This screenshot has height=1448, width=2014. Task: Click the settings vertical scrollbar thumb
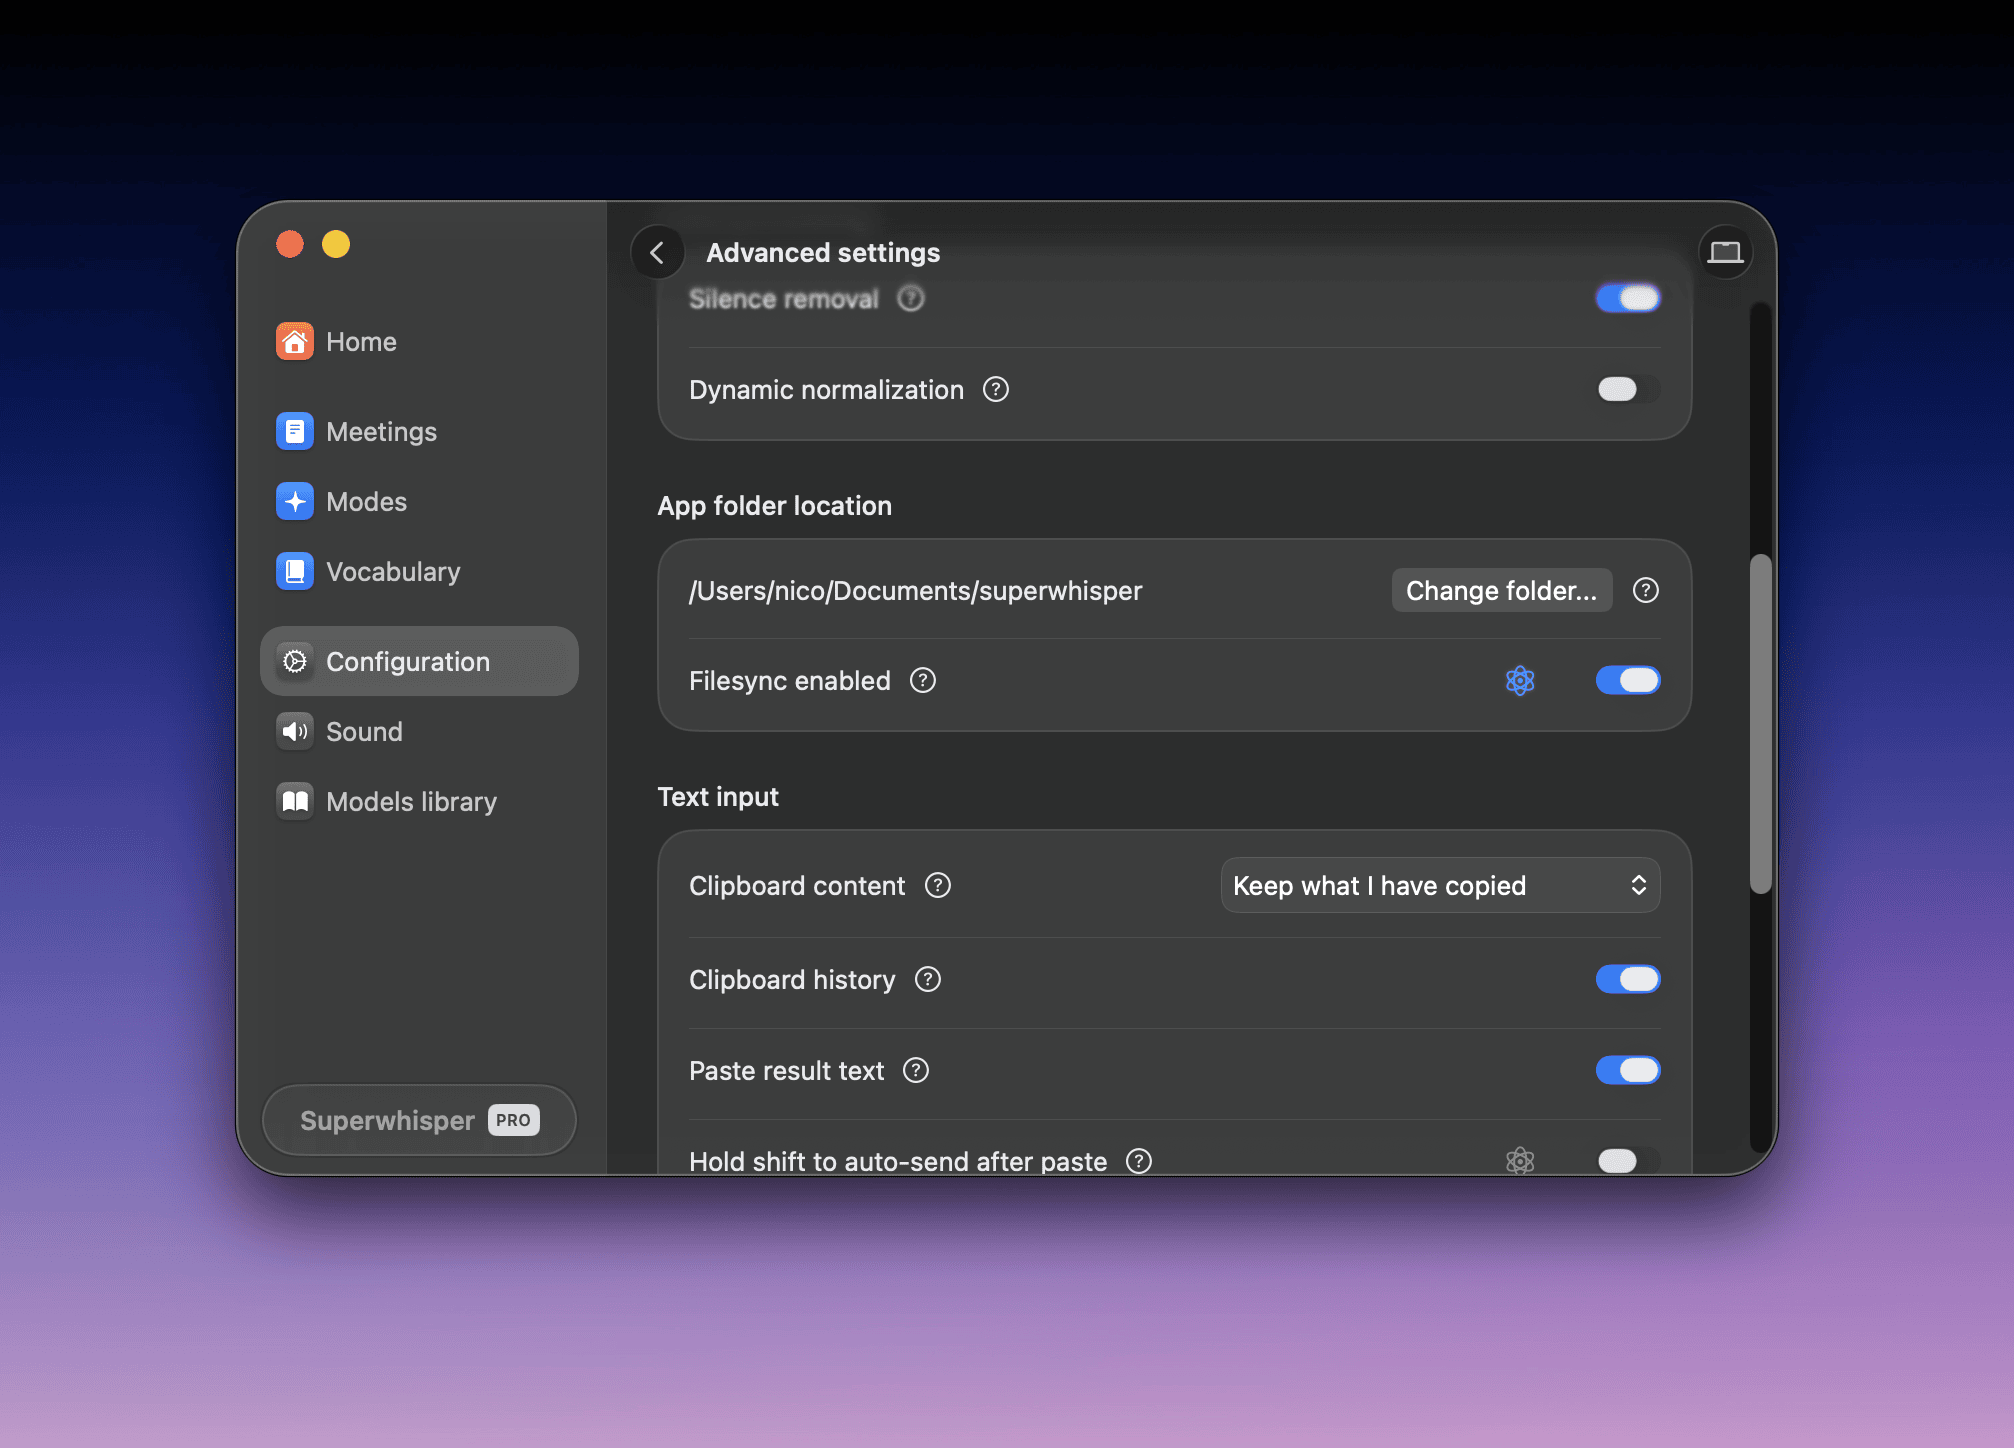[x=1760, y=723]
